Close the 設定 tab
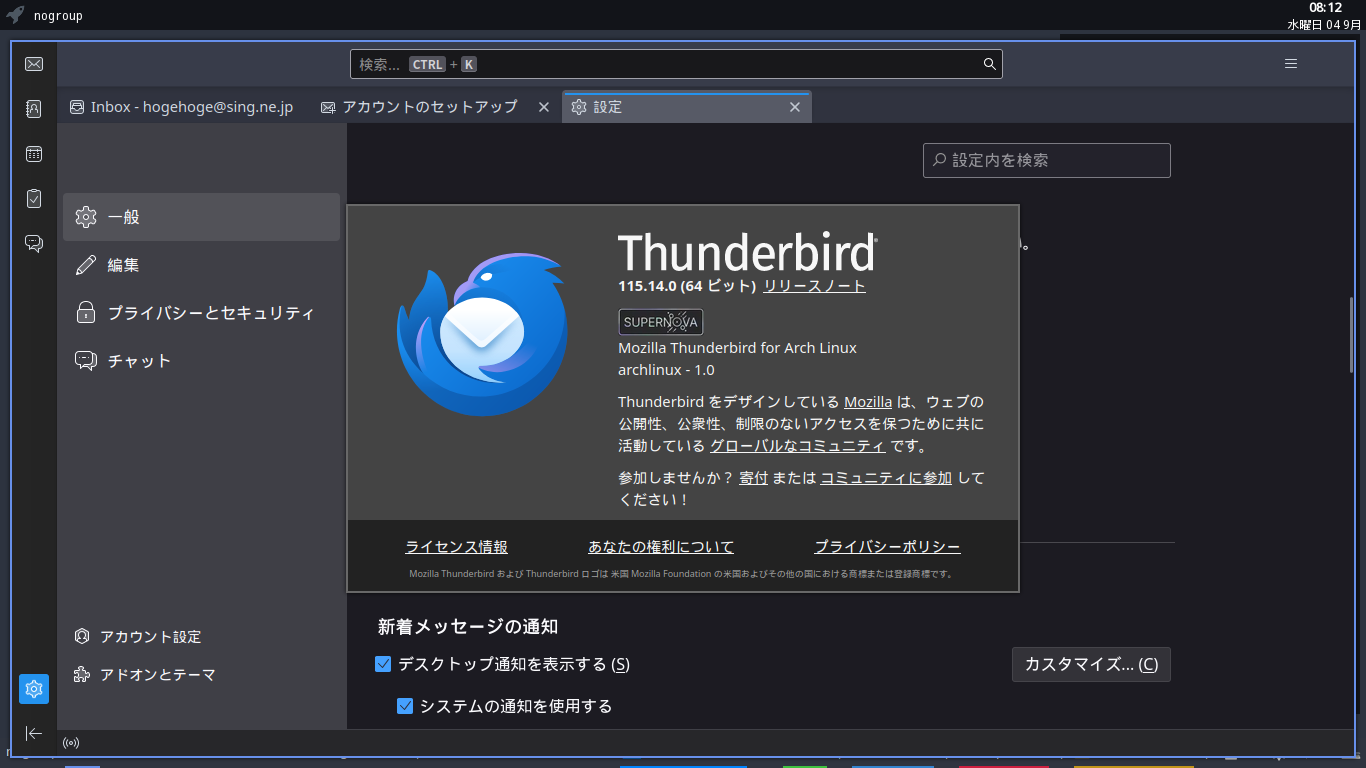 795,107
